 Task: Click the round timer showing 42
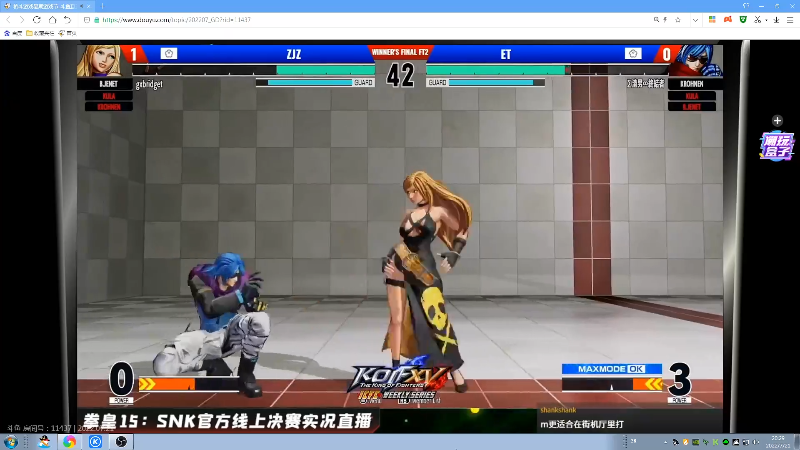click(400, 76)
